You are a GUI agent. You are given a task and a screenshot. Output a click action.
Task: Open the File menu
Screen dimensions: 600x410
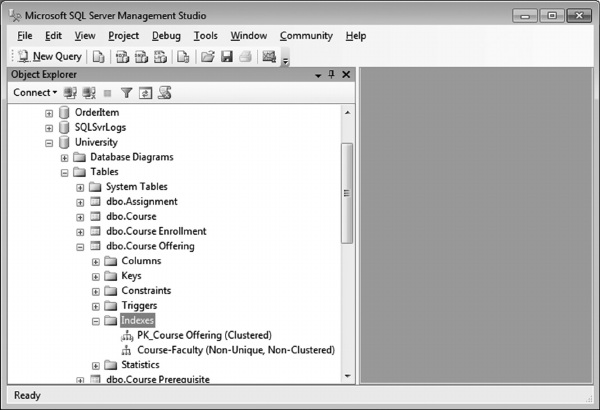(24, 36)
